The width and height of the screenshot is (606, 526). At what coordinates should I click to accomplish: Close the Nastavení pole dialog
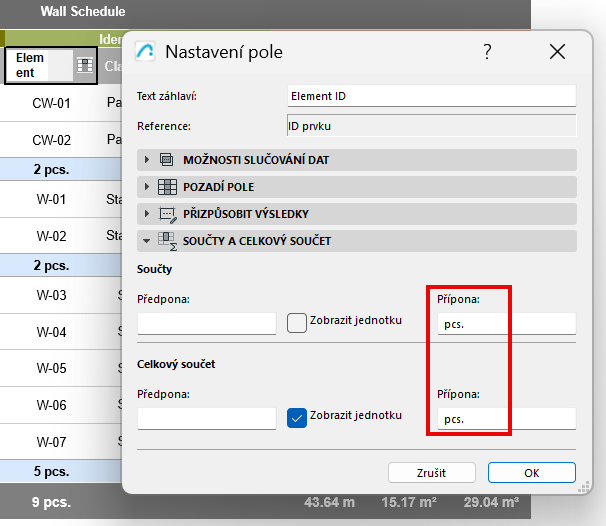pos(557,51)
